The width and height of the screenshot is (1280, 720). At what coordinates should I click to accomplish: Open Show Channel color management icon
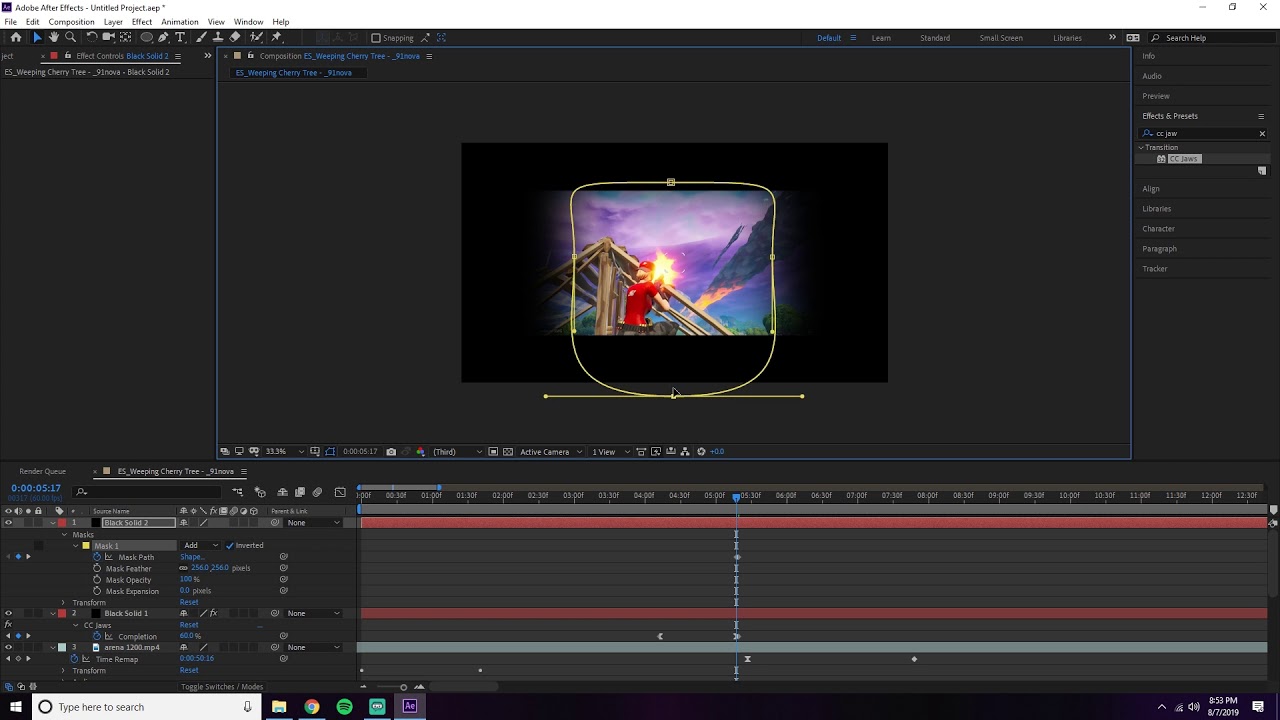coord(420,452)
